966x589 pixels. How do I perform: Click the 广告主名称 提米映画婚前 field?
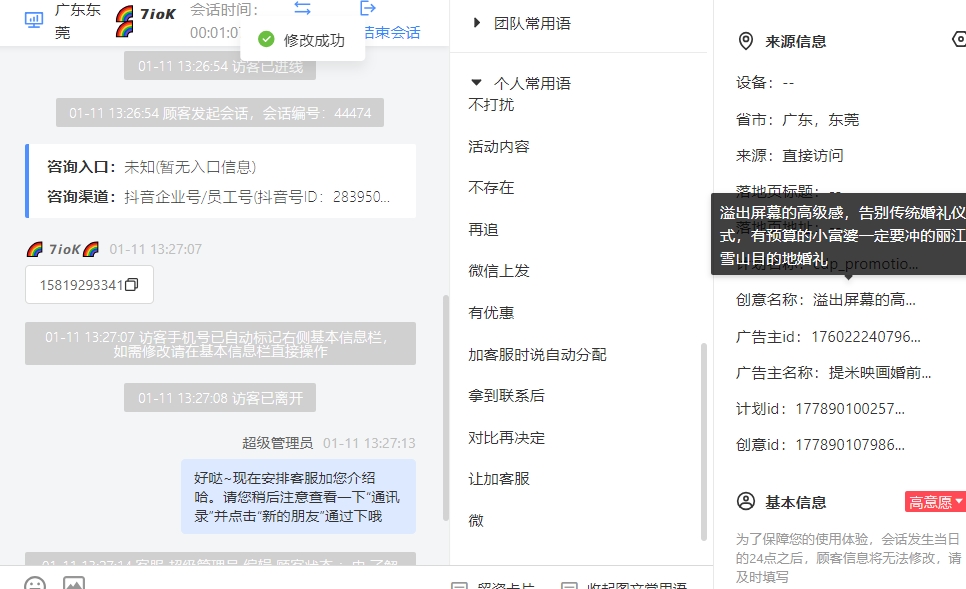coord(834,373)
